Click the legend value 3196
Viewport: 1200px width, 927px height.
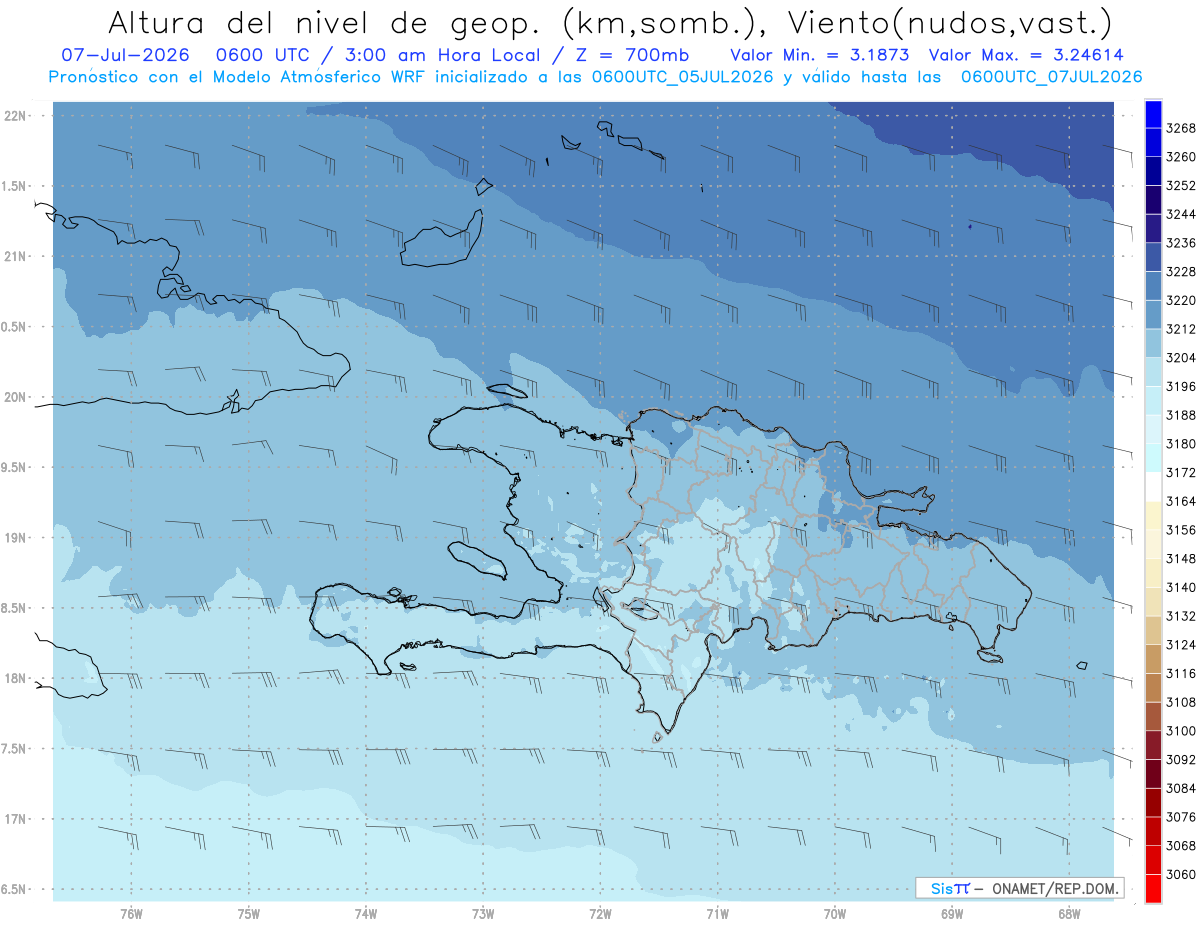(1180, 386)
